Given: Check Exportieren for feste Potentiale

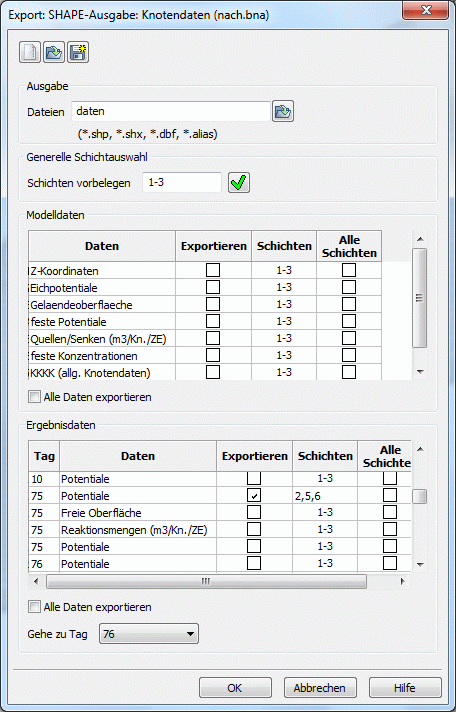Looking at the screenshot, I should click(x=213, y=321).
